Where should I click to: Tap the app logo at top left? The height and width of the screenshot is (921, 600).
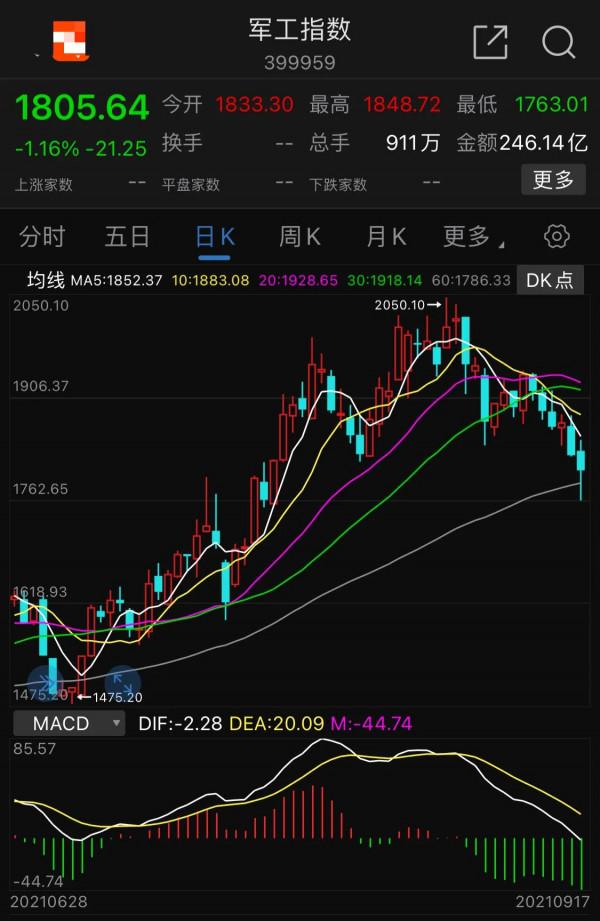[70, 42]
